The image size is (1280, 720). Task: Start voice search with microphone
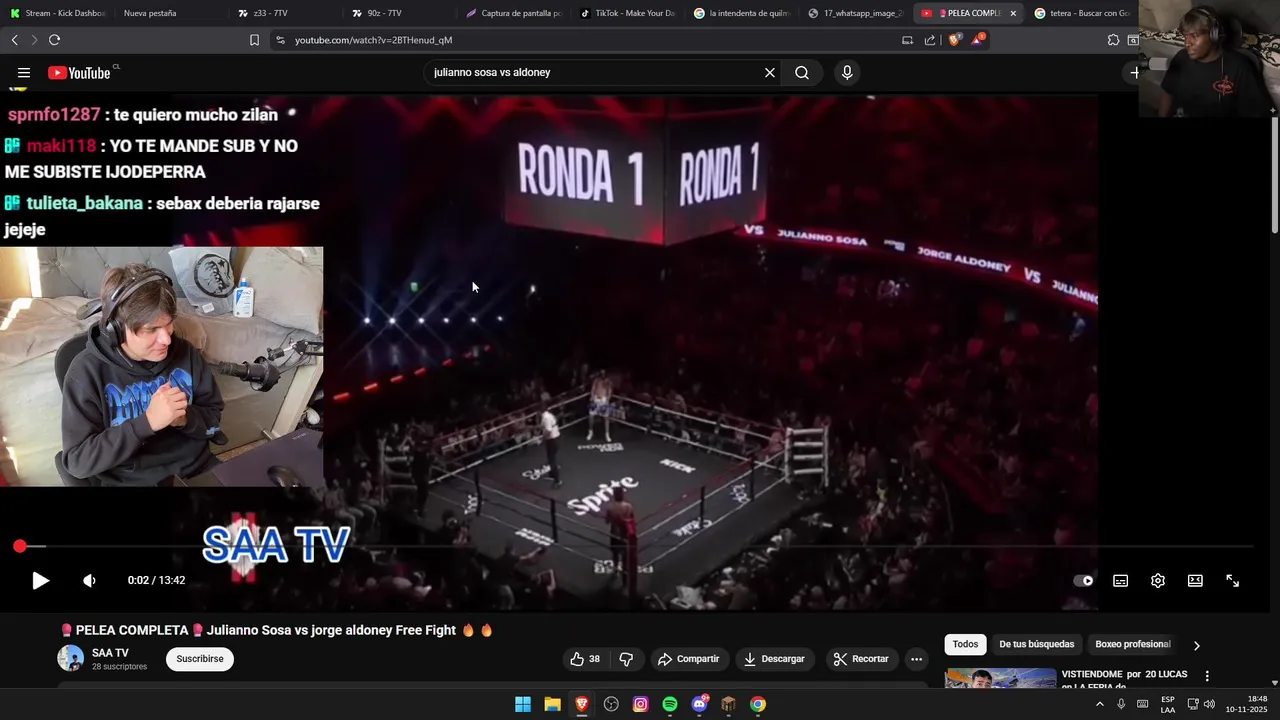pos(847,72)
